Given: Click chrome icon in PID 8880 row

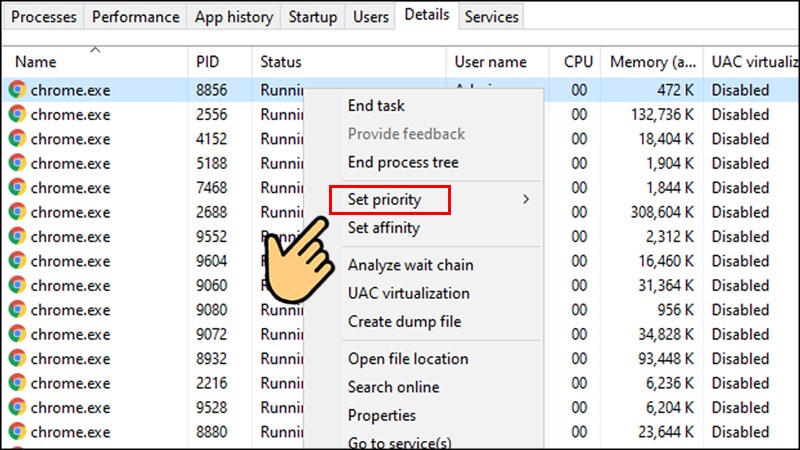Looking at the screenshot, I should click(x=17, y=432).
